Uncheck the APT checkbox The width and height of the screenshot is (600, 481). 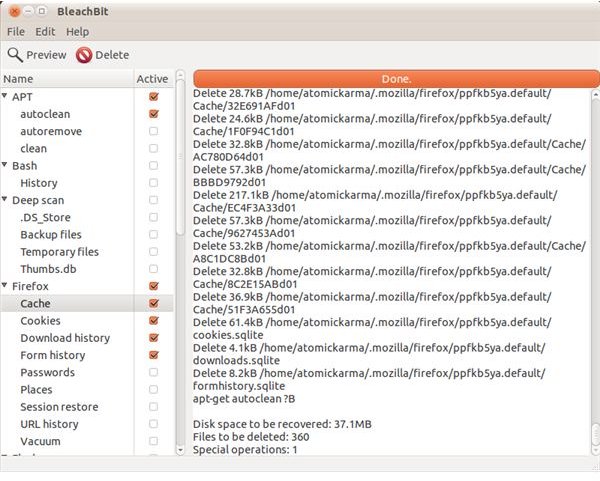153,97
